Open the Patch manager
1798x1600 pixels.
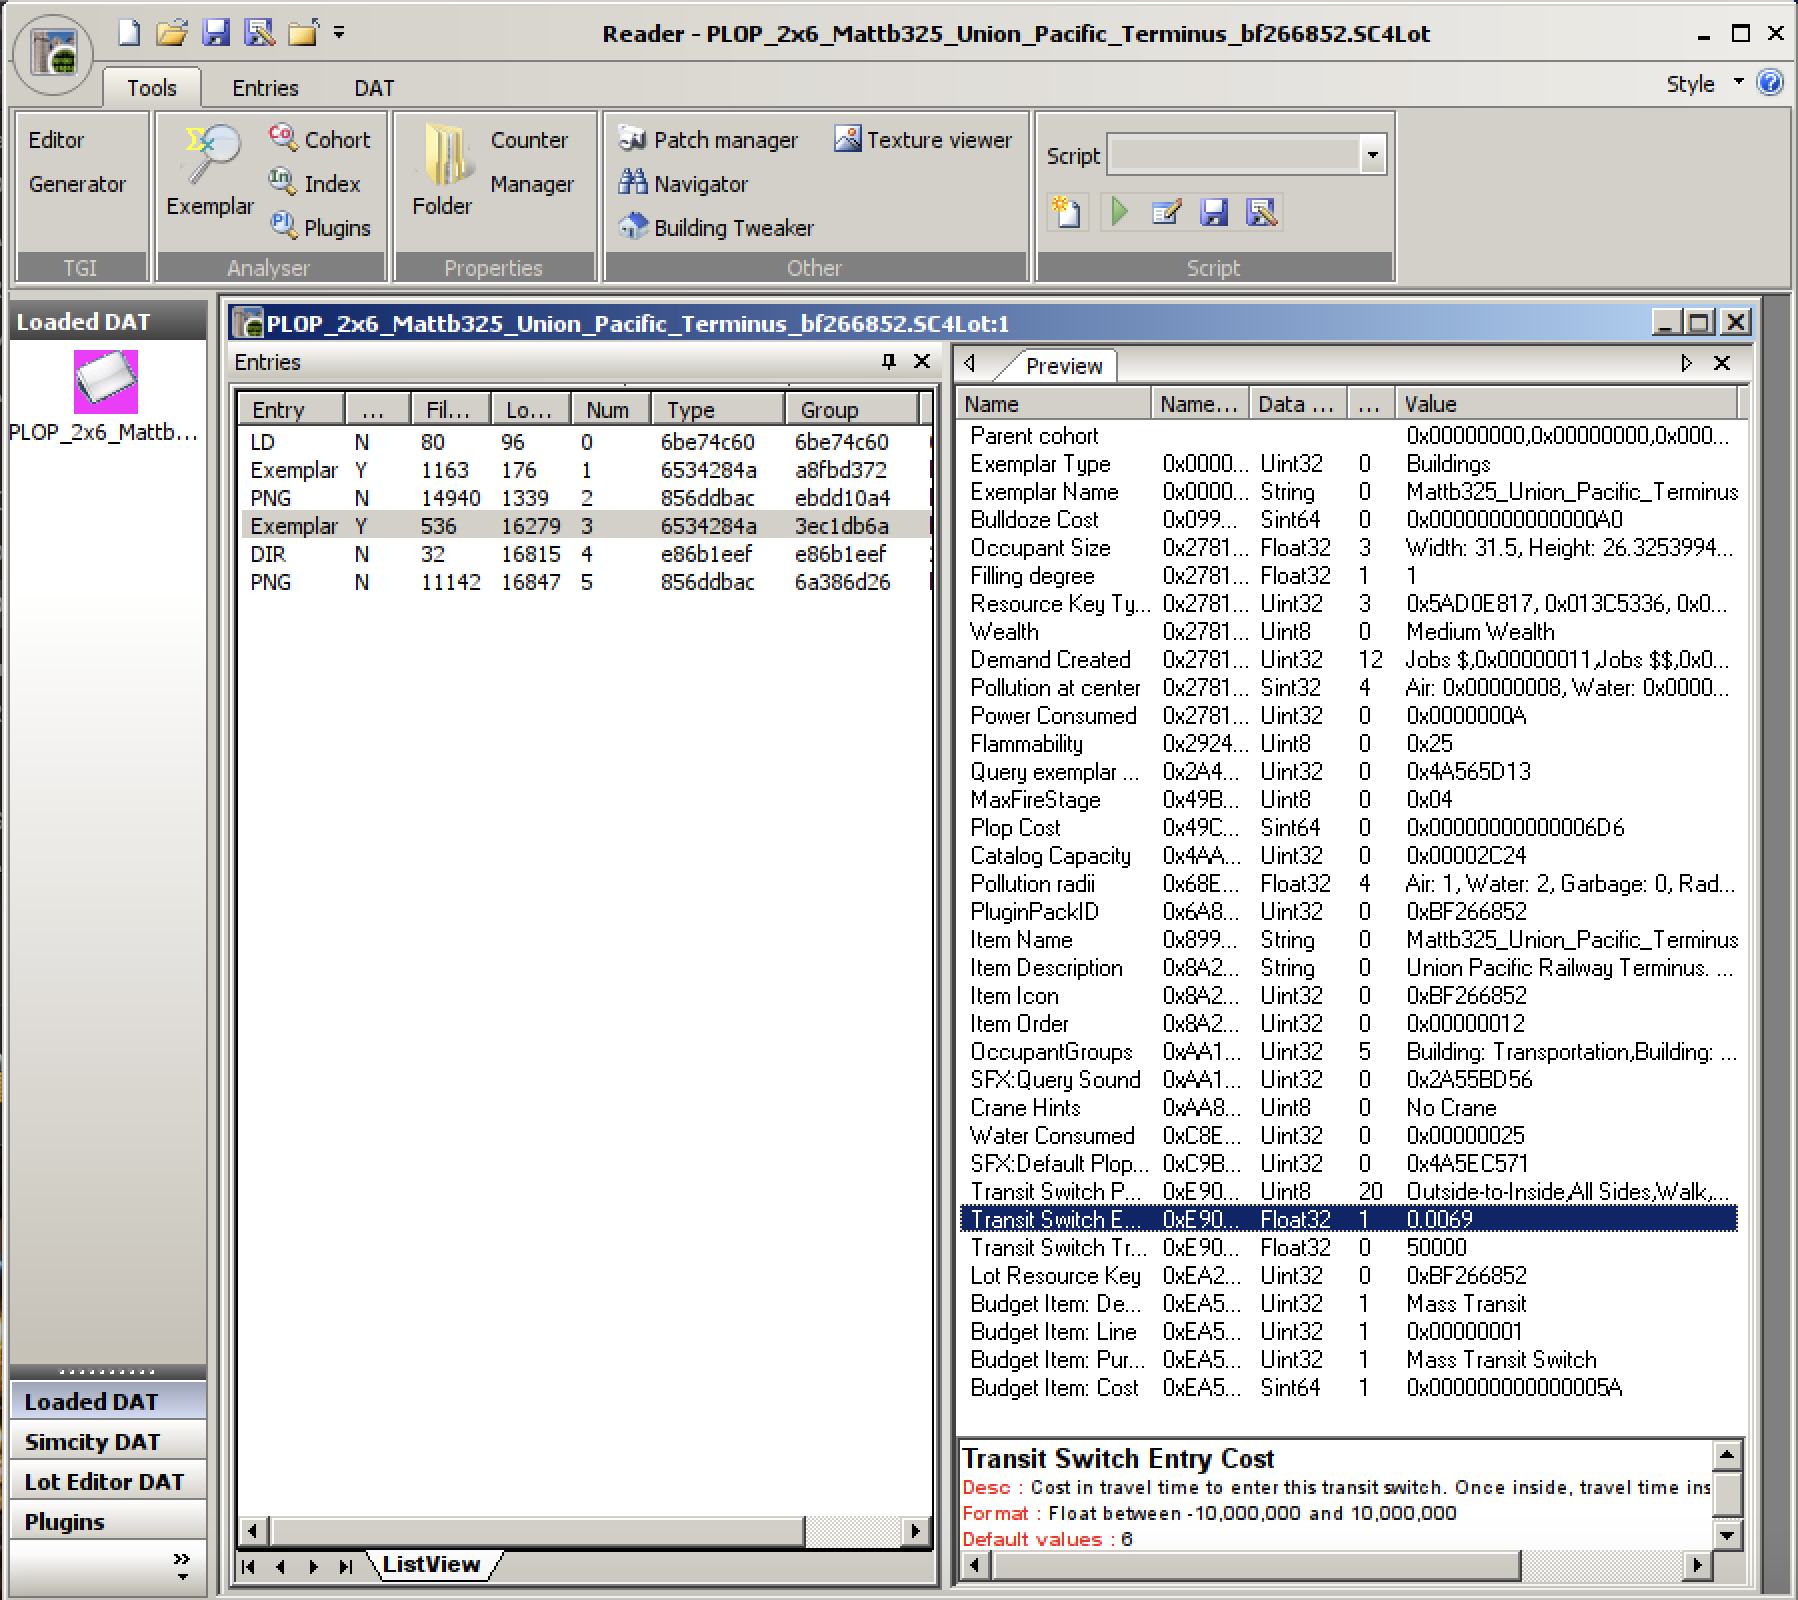coord(708,140)
